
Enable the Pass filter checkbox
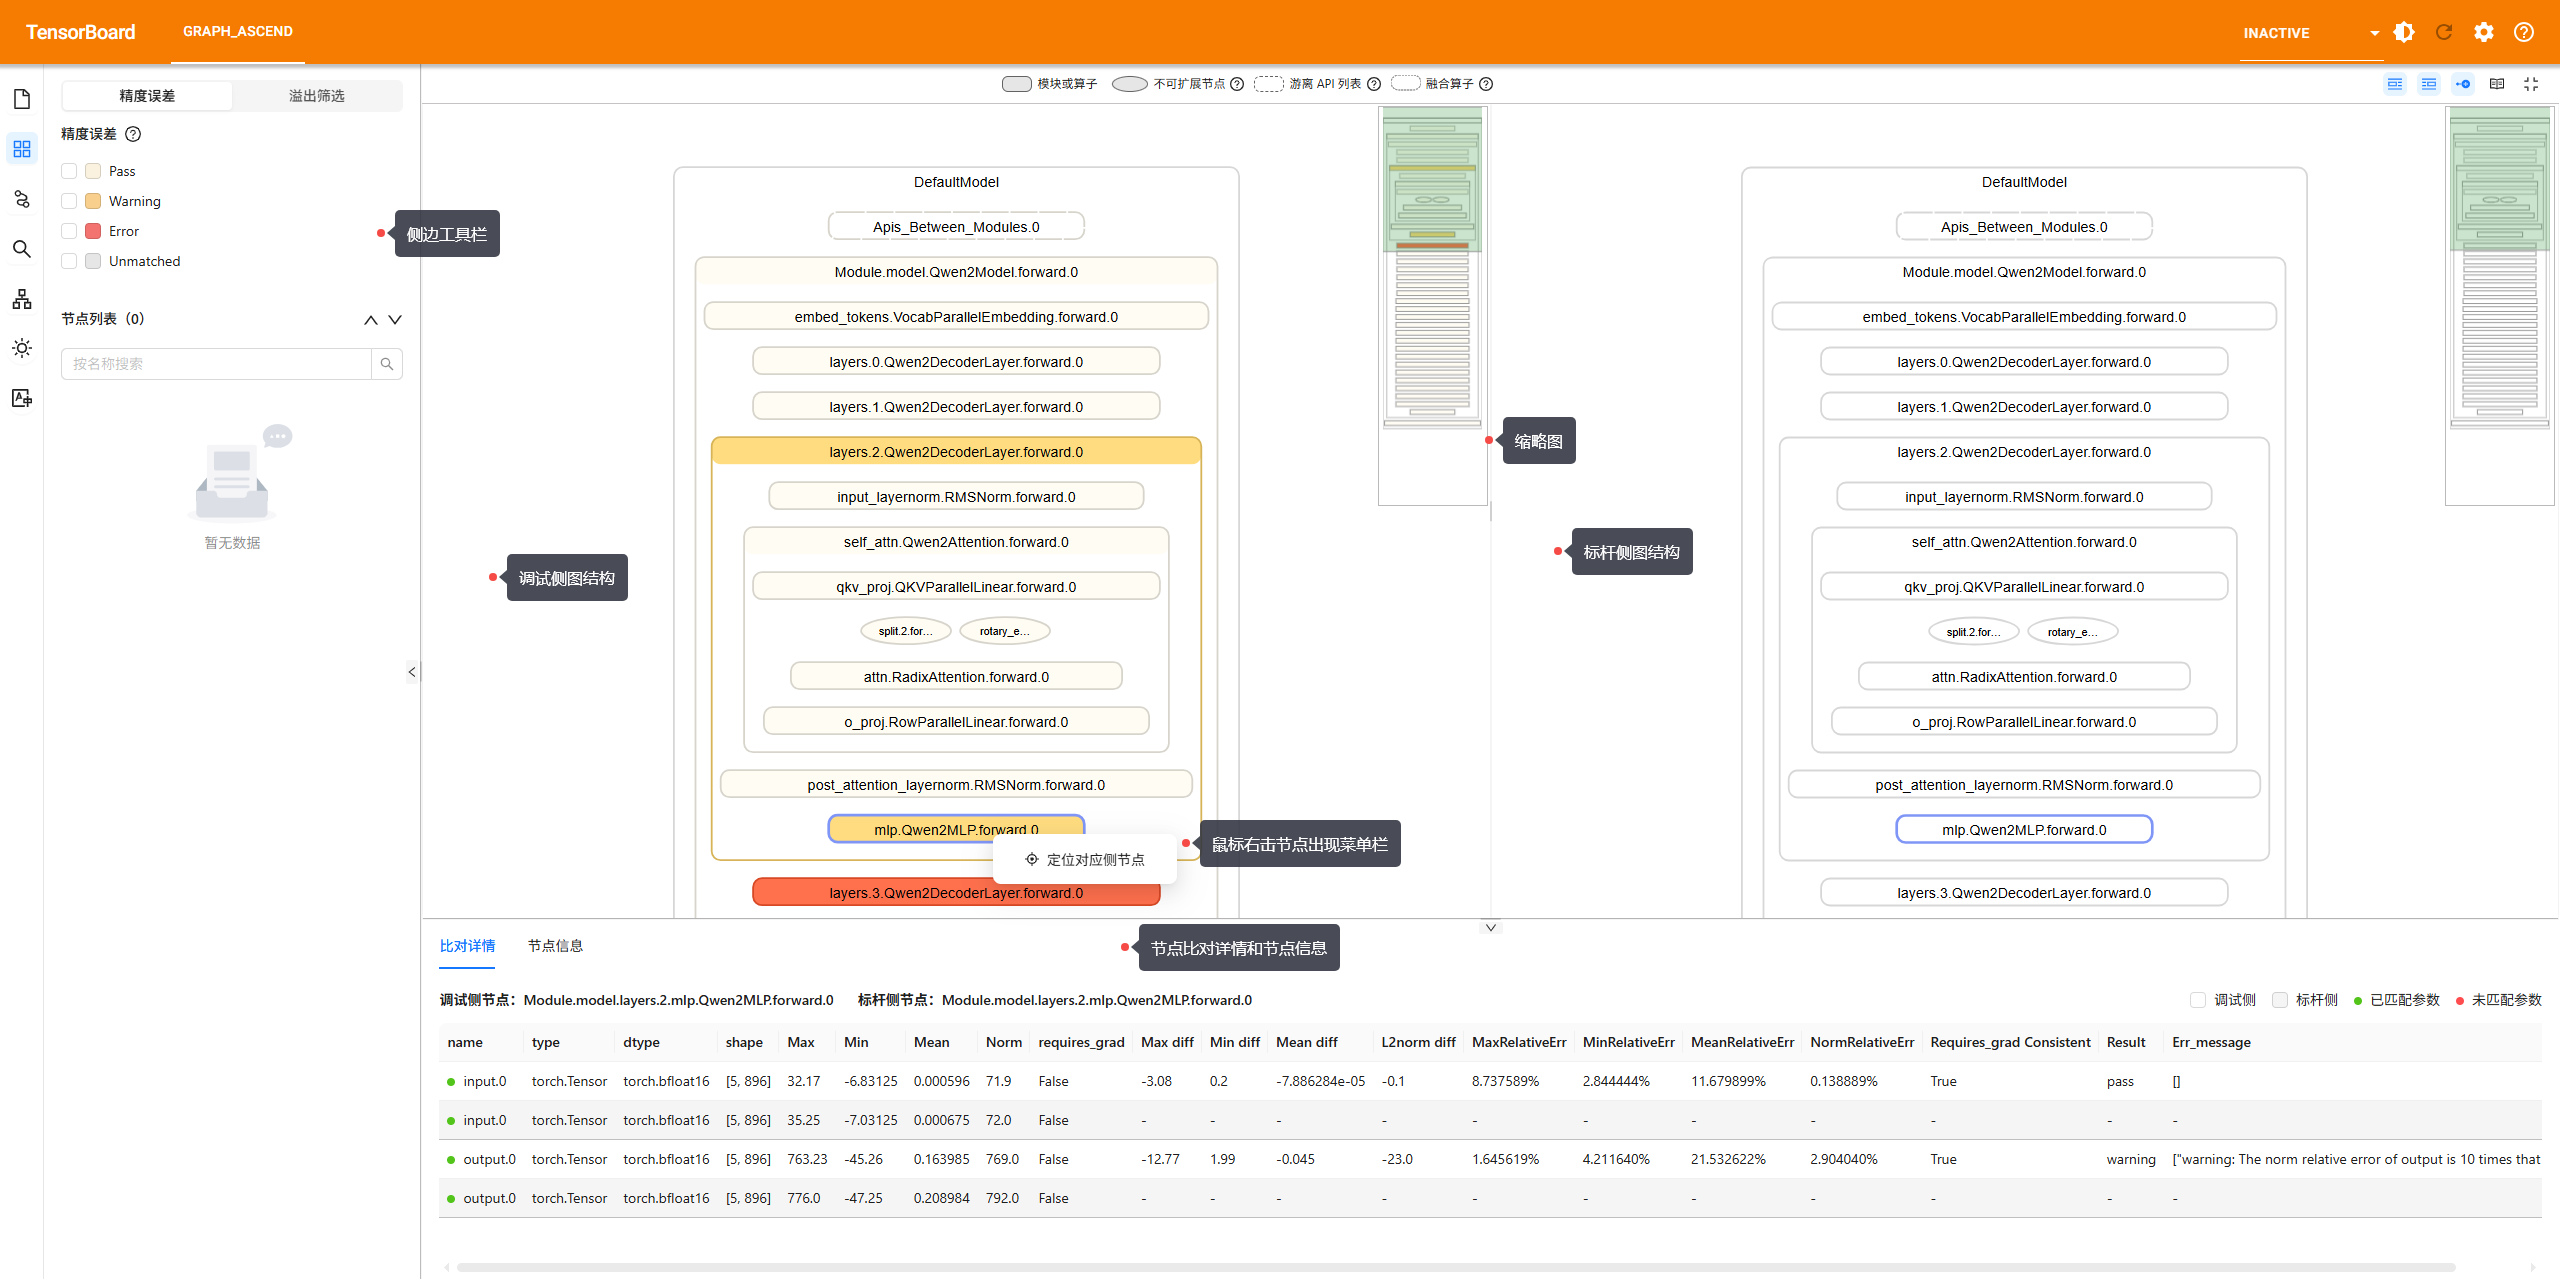[x=69, y=171]
